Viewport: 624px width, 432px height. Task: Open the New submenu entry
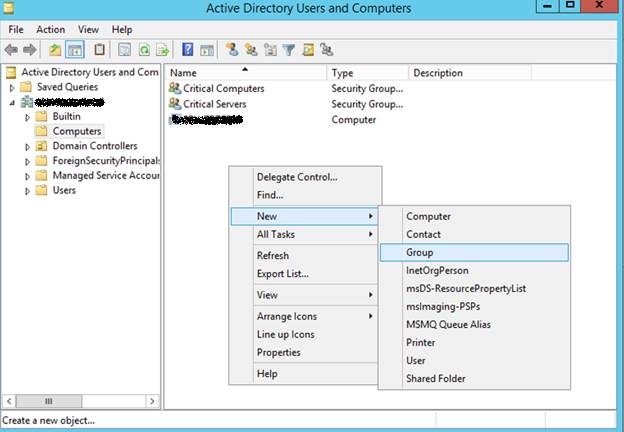click(x=304, y=216)
